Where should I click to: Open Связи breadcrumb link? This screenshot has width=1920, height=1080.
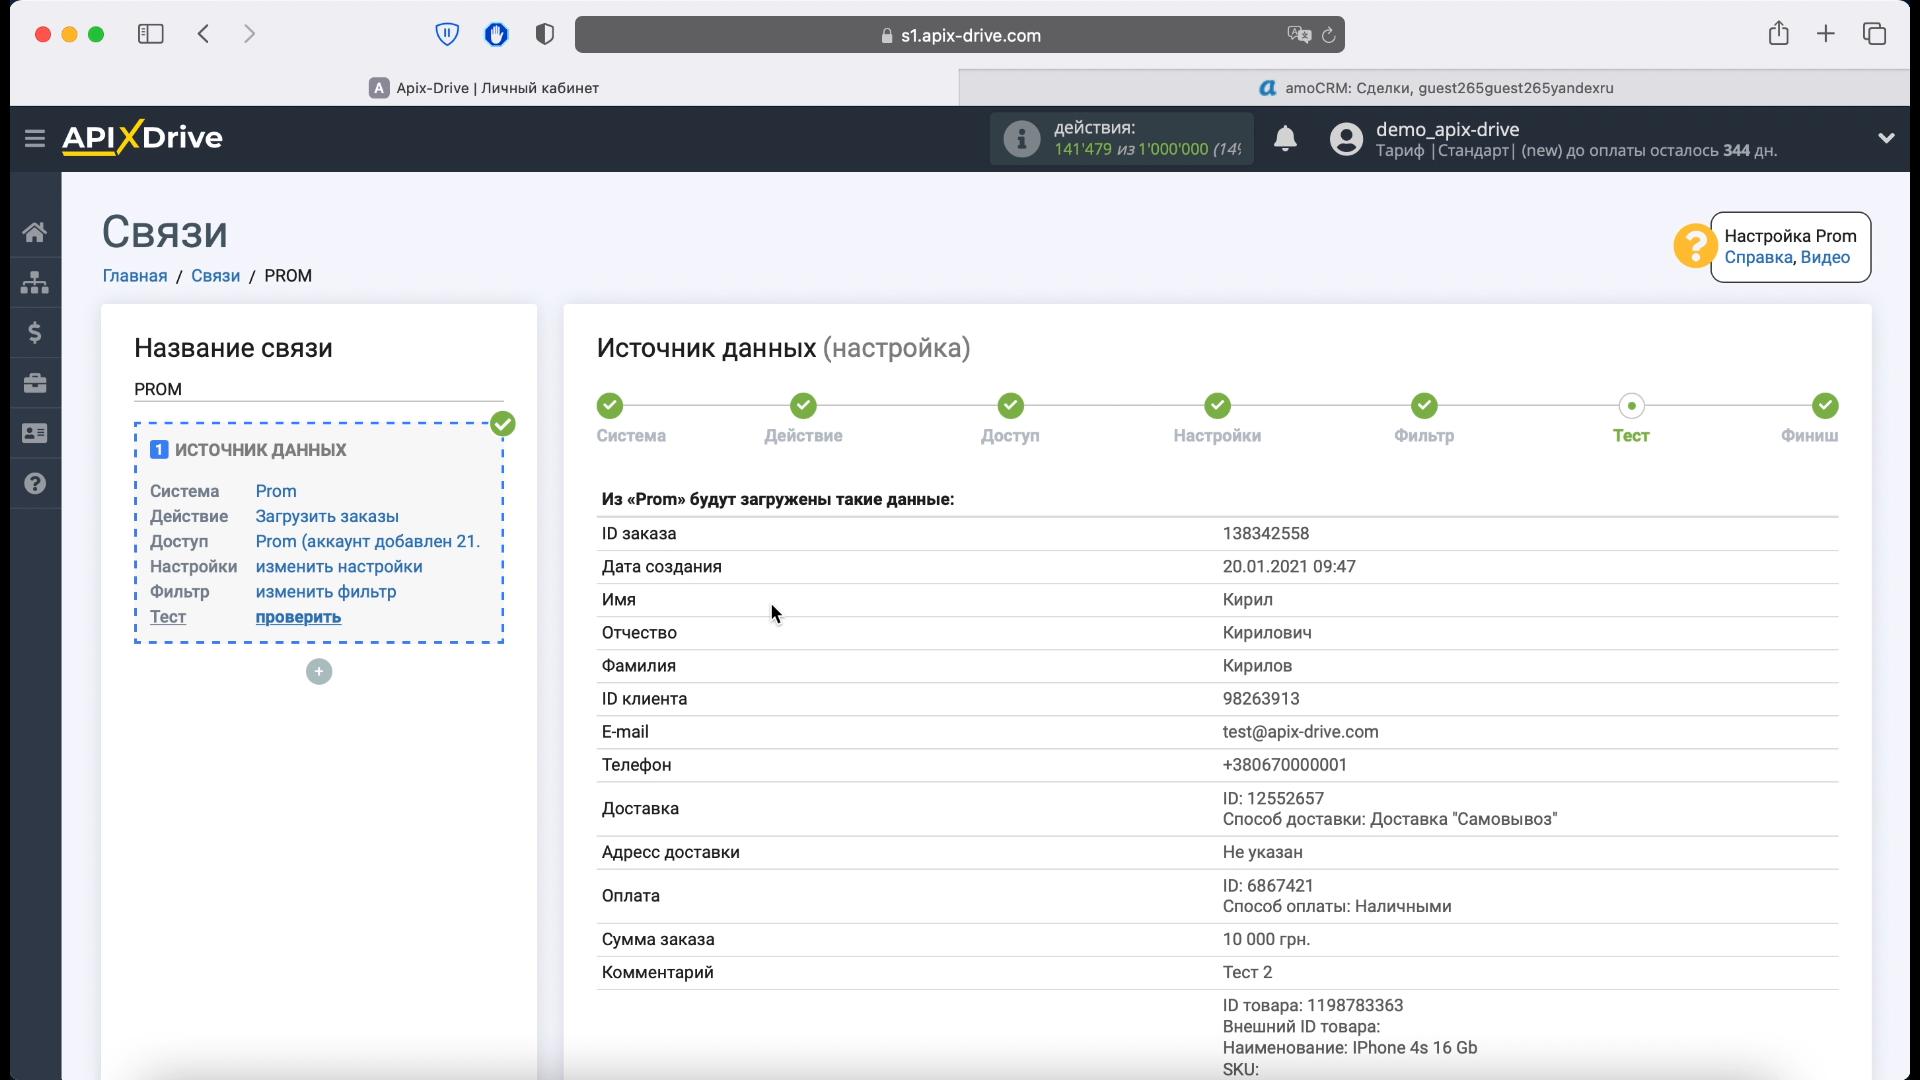pyautogui.click(x=215, y=276)
